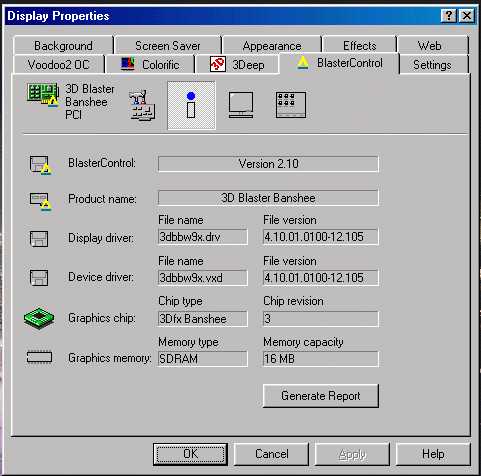Open the tweak tools hammer icon page
481x476 pixels.
click(142, 105)
